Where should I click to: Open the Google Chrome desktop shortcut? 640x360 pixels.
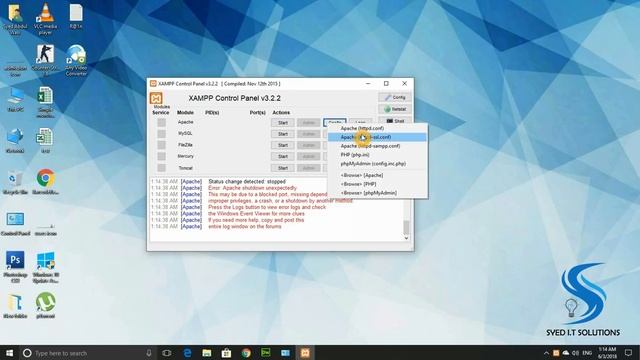coord(45,182)
